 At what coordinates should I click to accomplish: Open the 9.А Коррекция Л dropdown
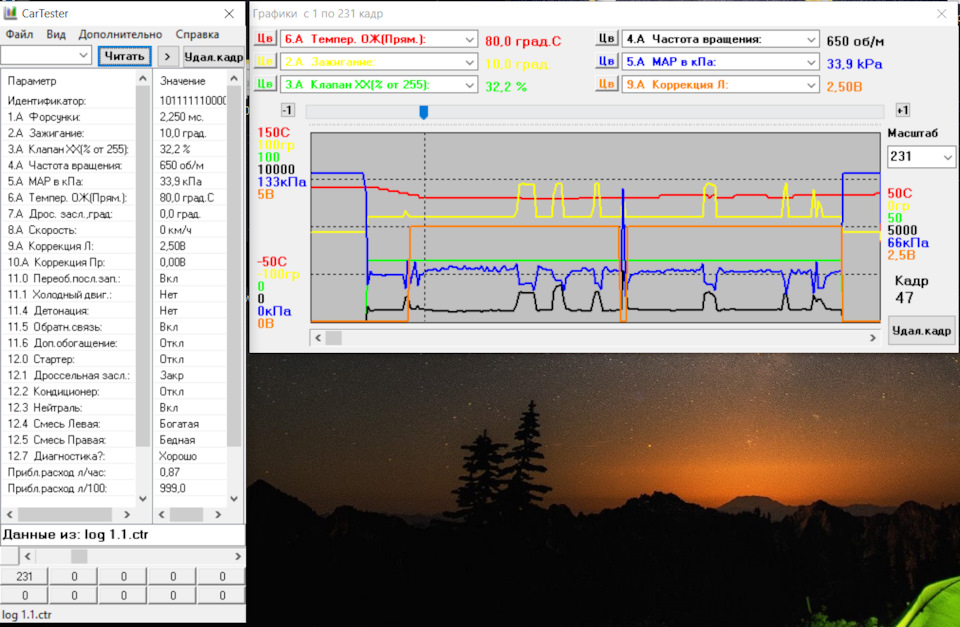tap(811, 85)
